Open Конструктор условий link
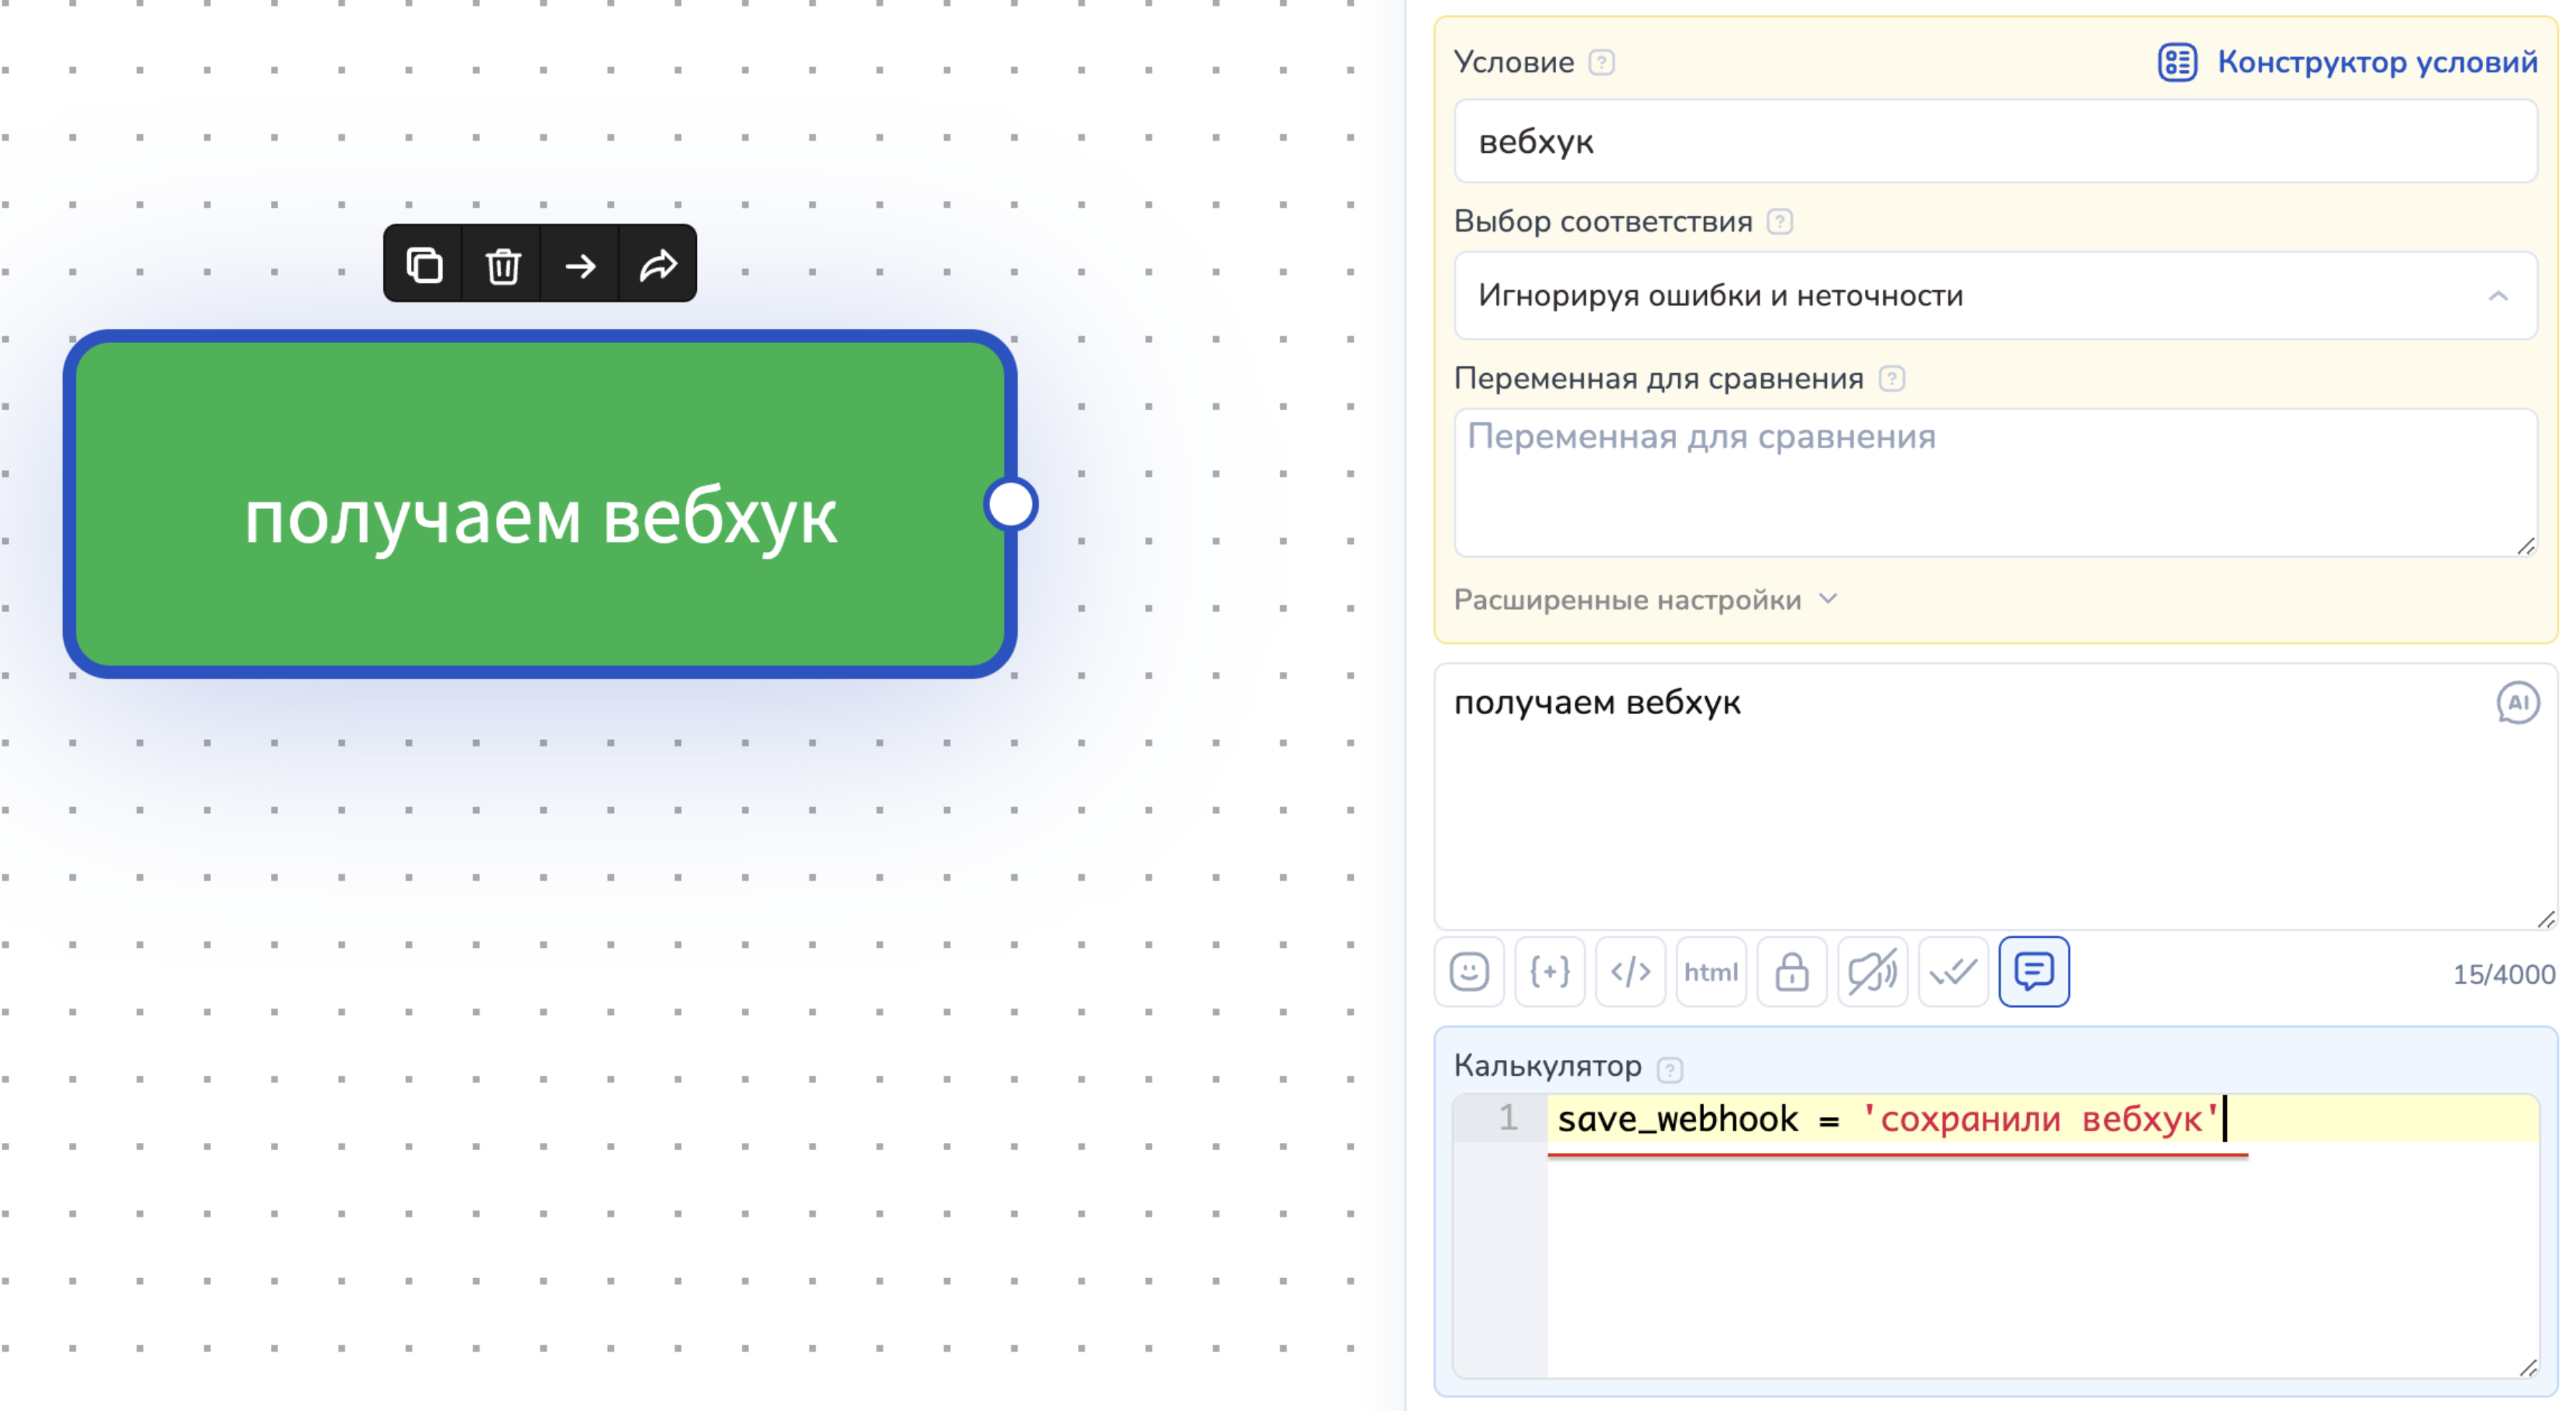This screenshot has height=1411, width=2576. (2346, 62)
